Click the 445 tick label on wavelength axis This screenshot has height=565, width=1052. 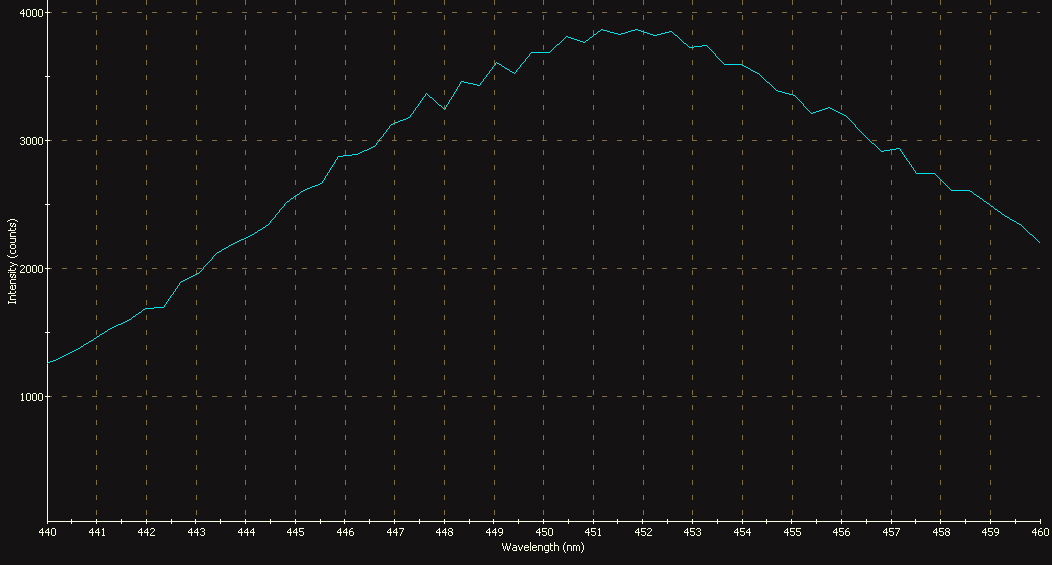(295, 533)
